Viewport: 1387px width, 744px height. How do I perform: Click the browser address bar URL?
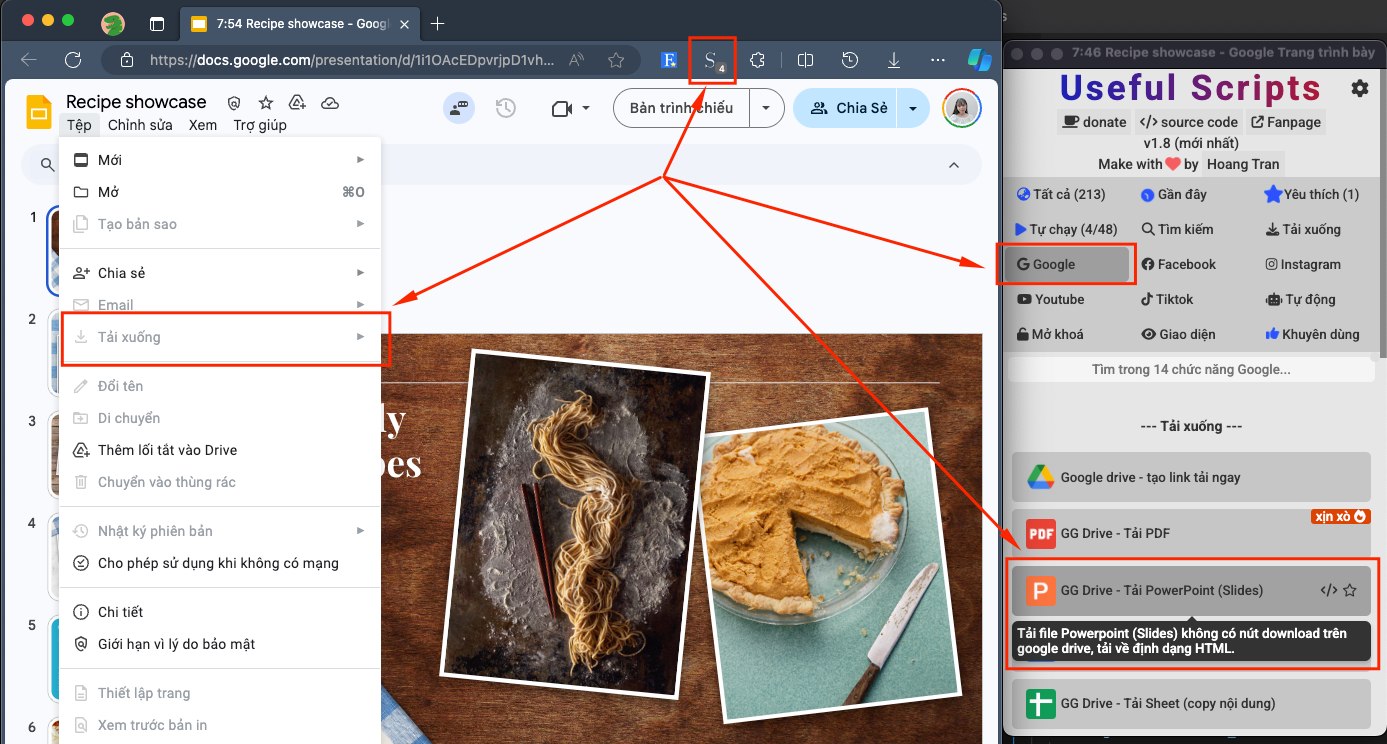351,60
